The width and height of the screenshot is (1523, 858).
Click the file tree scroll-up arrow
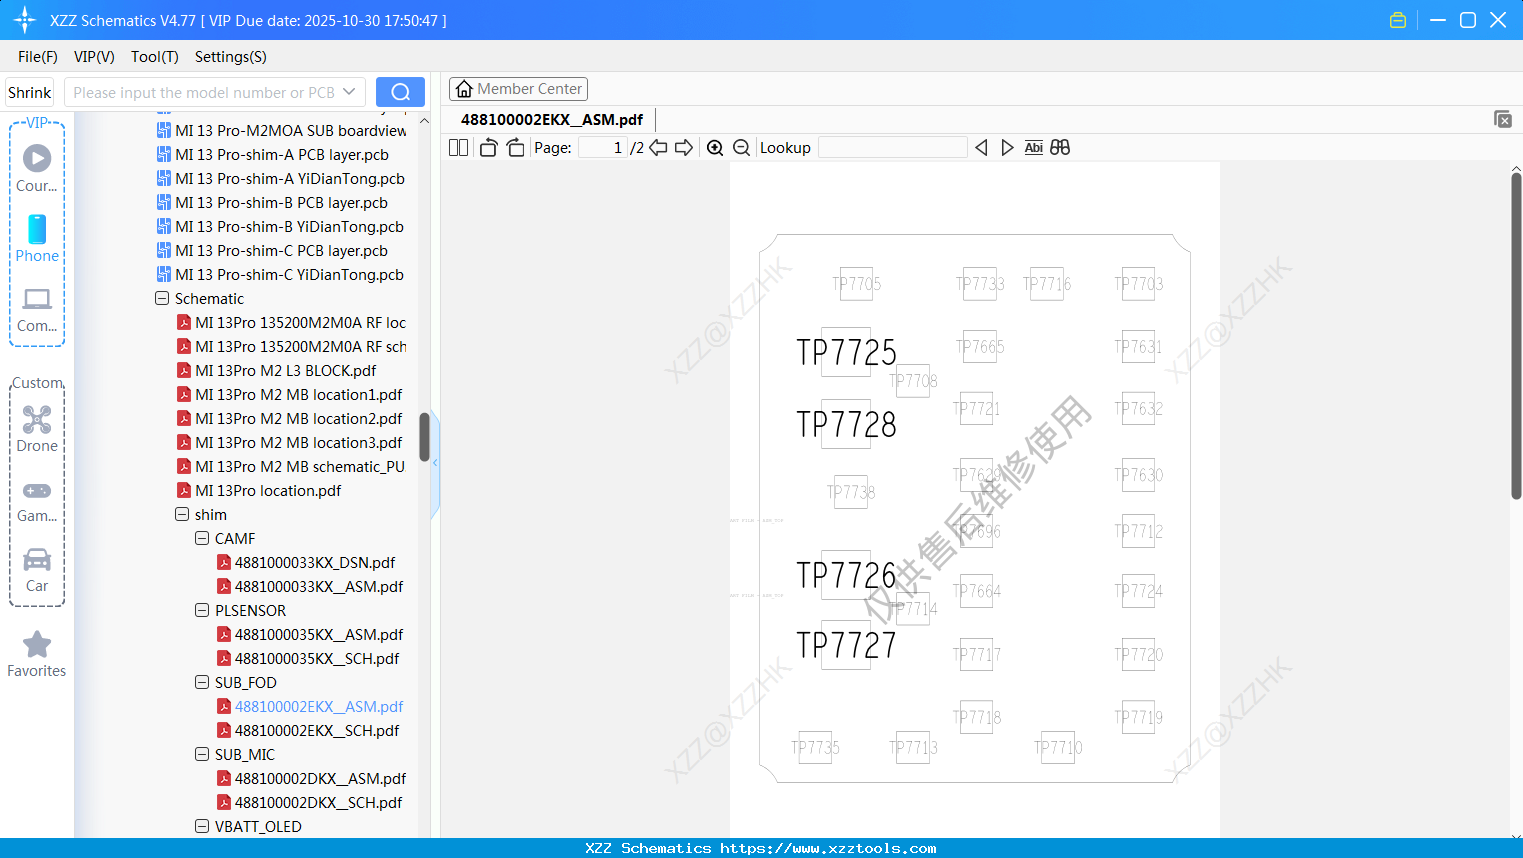coord(424,121)
